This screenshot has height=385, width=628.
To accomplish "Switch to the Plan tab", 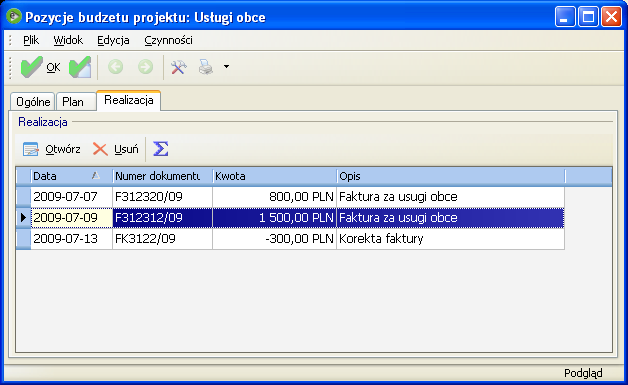I will pos(76,102).
